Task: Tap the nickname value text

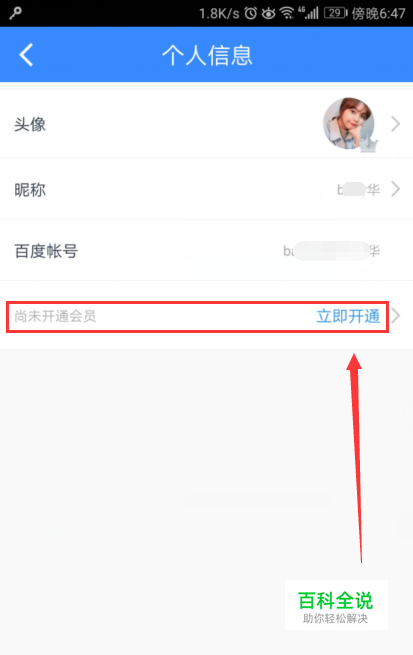Action: pos(358,190)
